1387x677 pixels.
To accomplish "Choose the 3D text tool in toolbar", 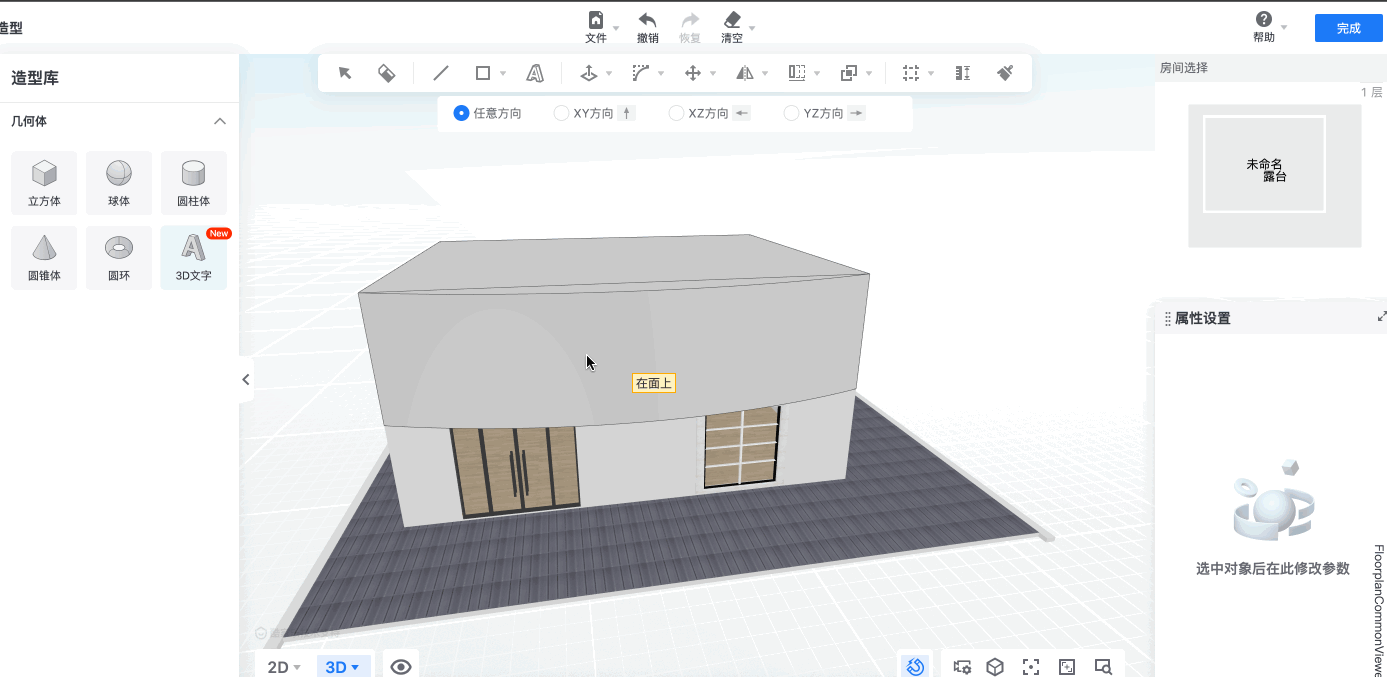I will pyautogui.click(x=535, y=73).
